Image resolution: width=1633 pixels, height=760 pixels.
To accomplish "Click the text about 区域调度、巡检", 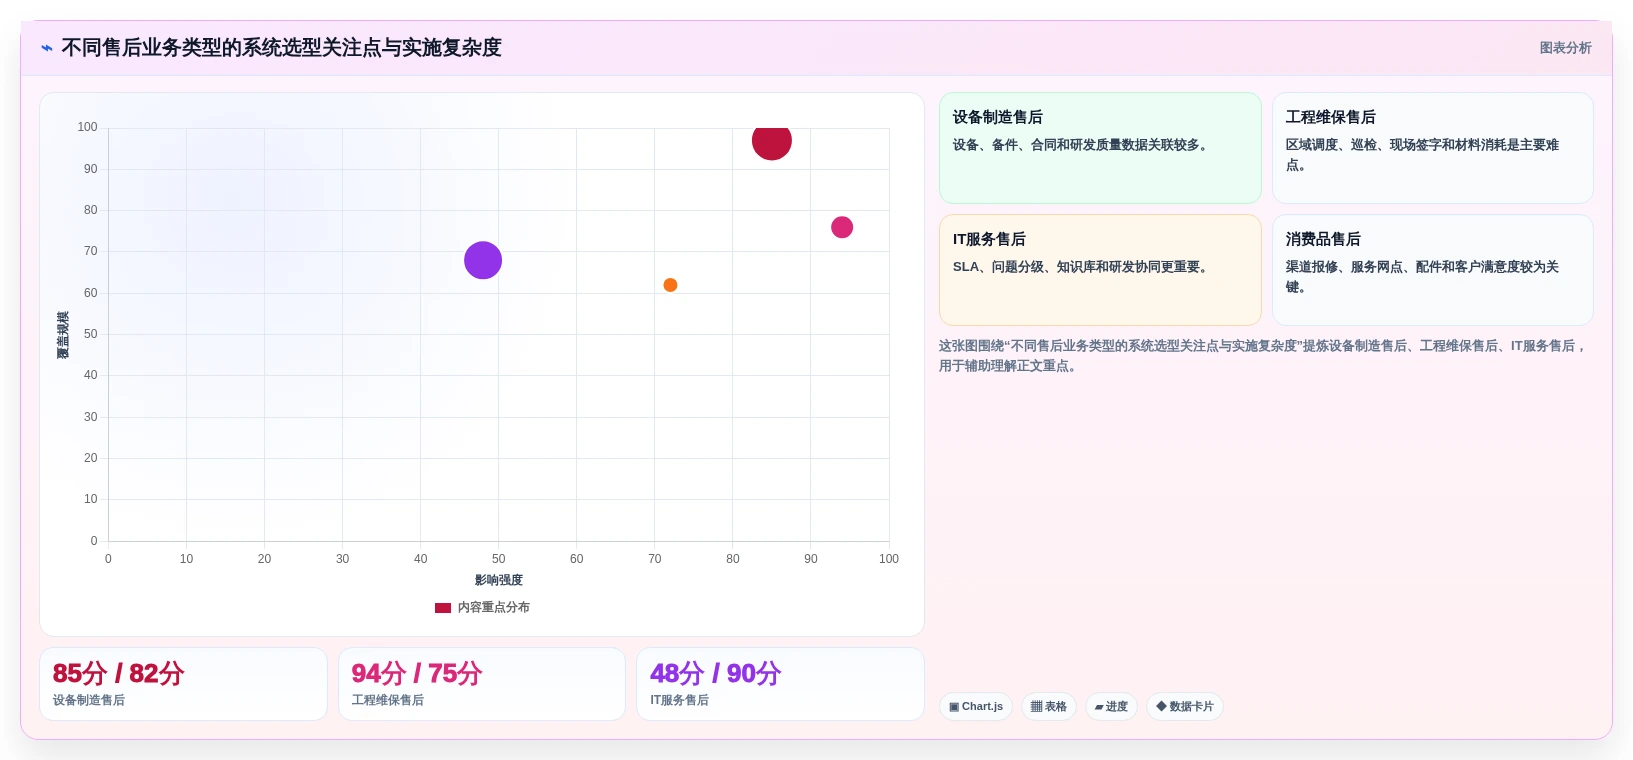I will [x=1422, y=155].
